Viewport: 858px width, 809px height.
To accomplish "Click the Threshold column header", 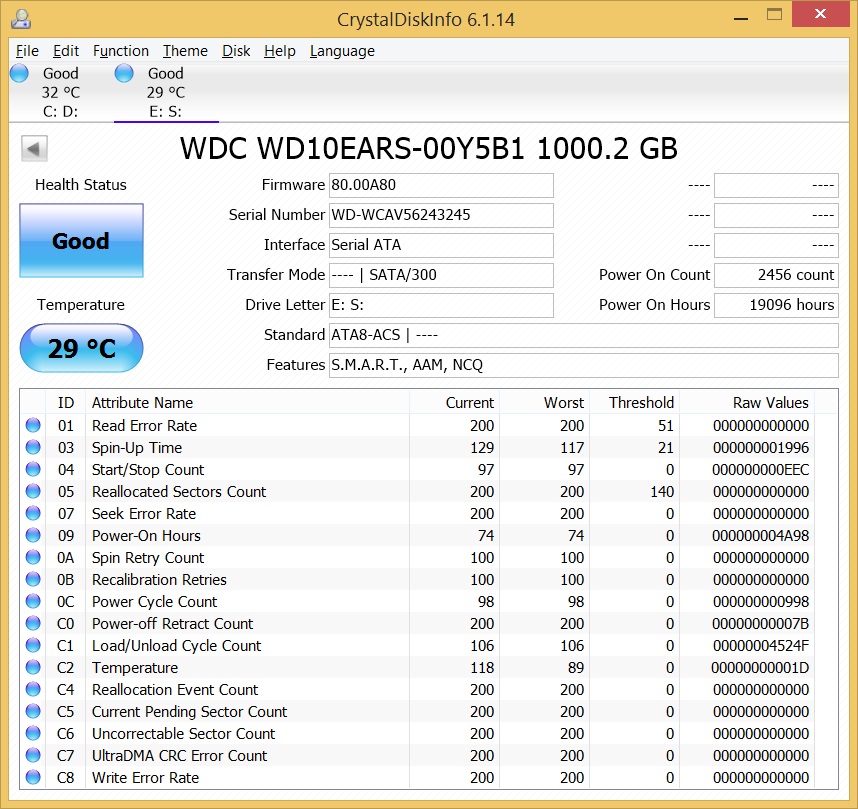I will coord(634,402).
